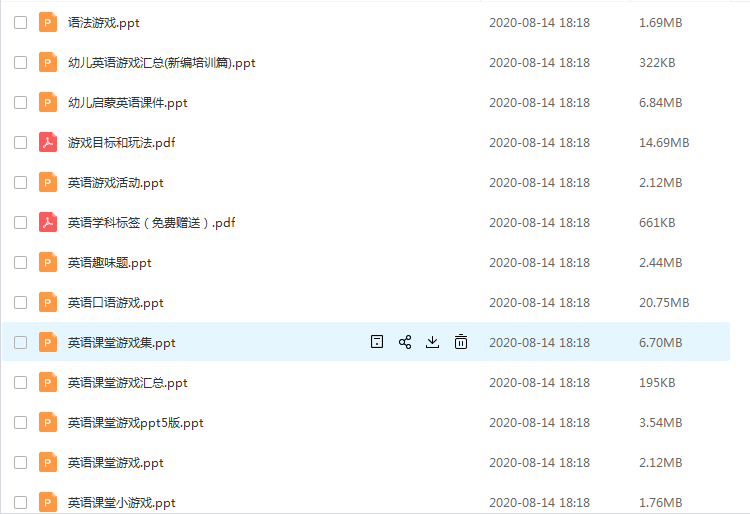Screen dimensions: 750x514
Task: Open file 英语游戏活动.ppt
Action: (115, 183)
